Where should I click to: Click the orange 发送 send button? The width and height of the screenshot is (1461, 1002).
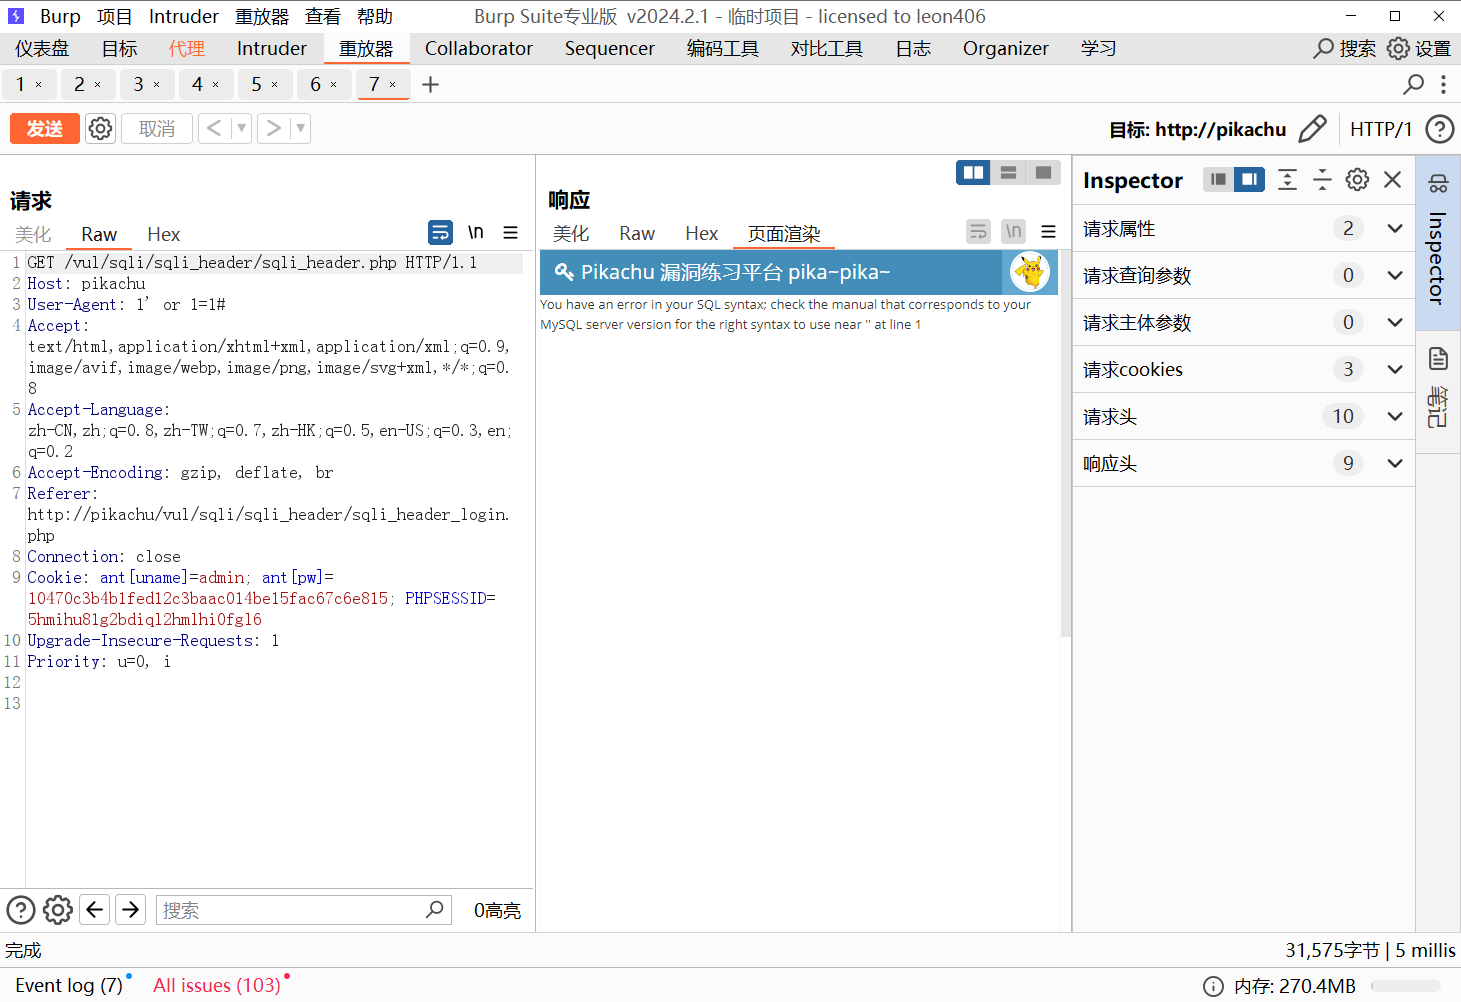45,129
